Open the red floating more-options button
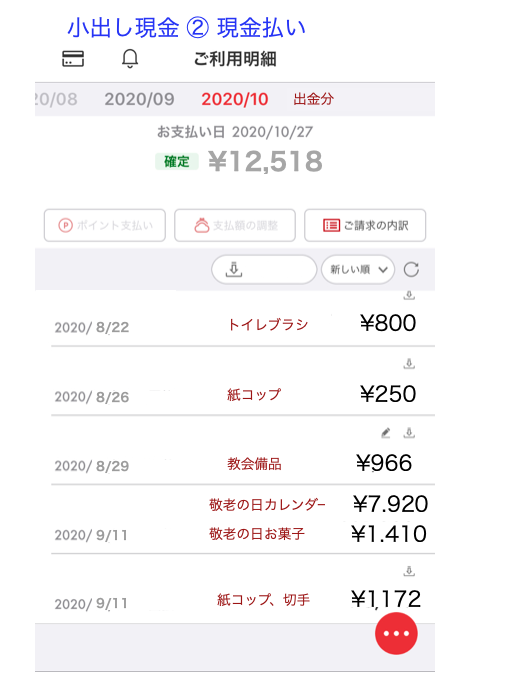 [396, 633]
